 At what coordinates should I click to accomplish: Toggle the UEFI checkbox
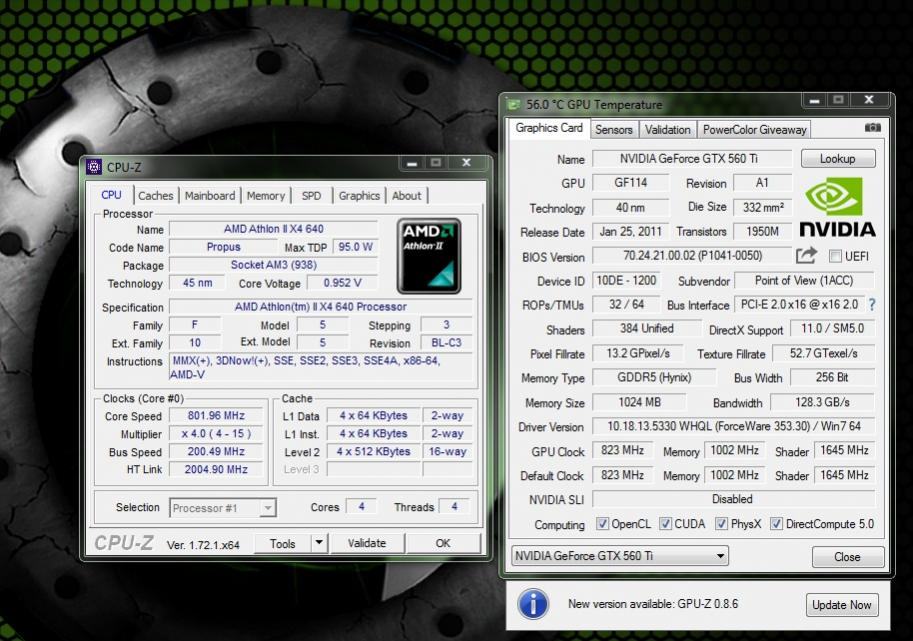point(835,256)
